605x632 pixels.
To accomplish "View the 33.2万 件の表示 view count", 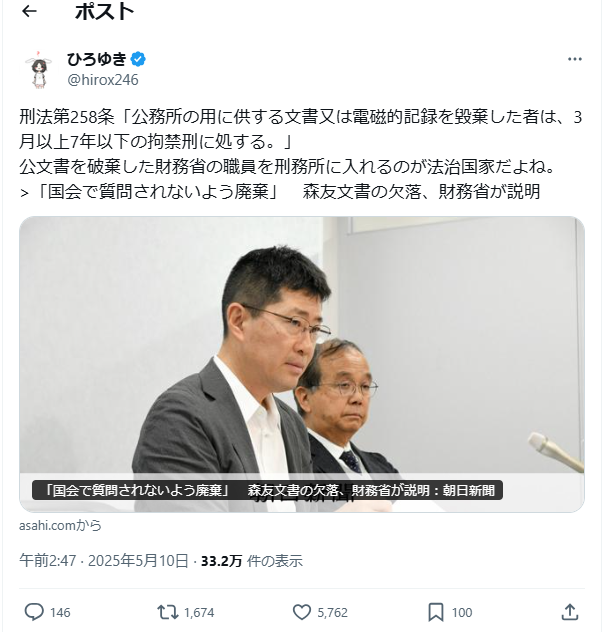I will [x=252, y=561].
